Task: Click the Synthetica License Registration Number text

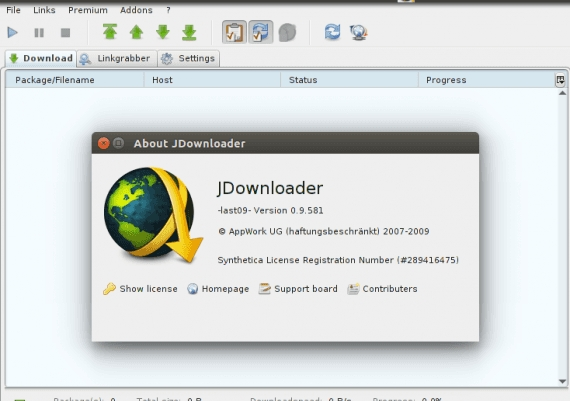Action: 338,260
